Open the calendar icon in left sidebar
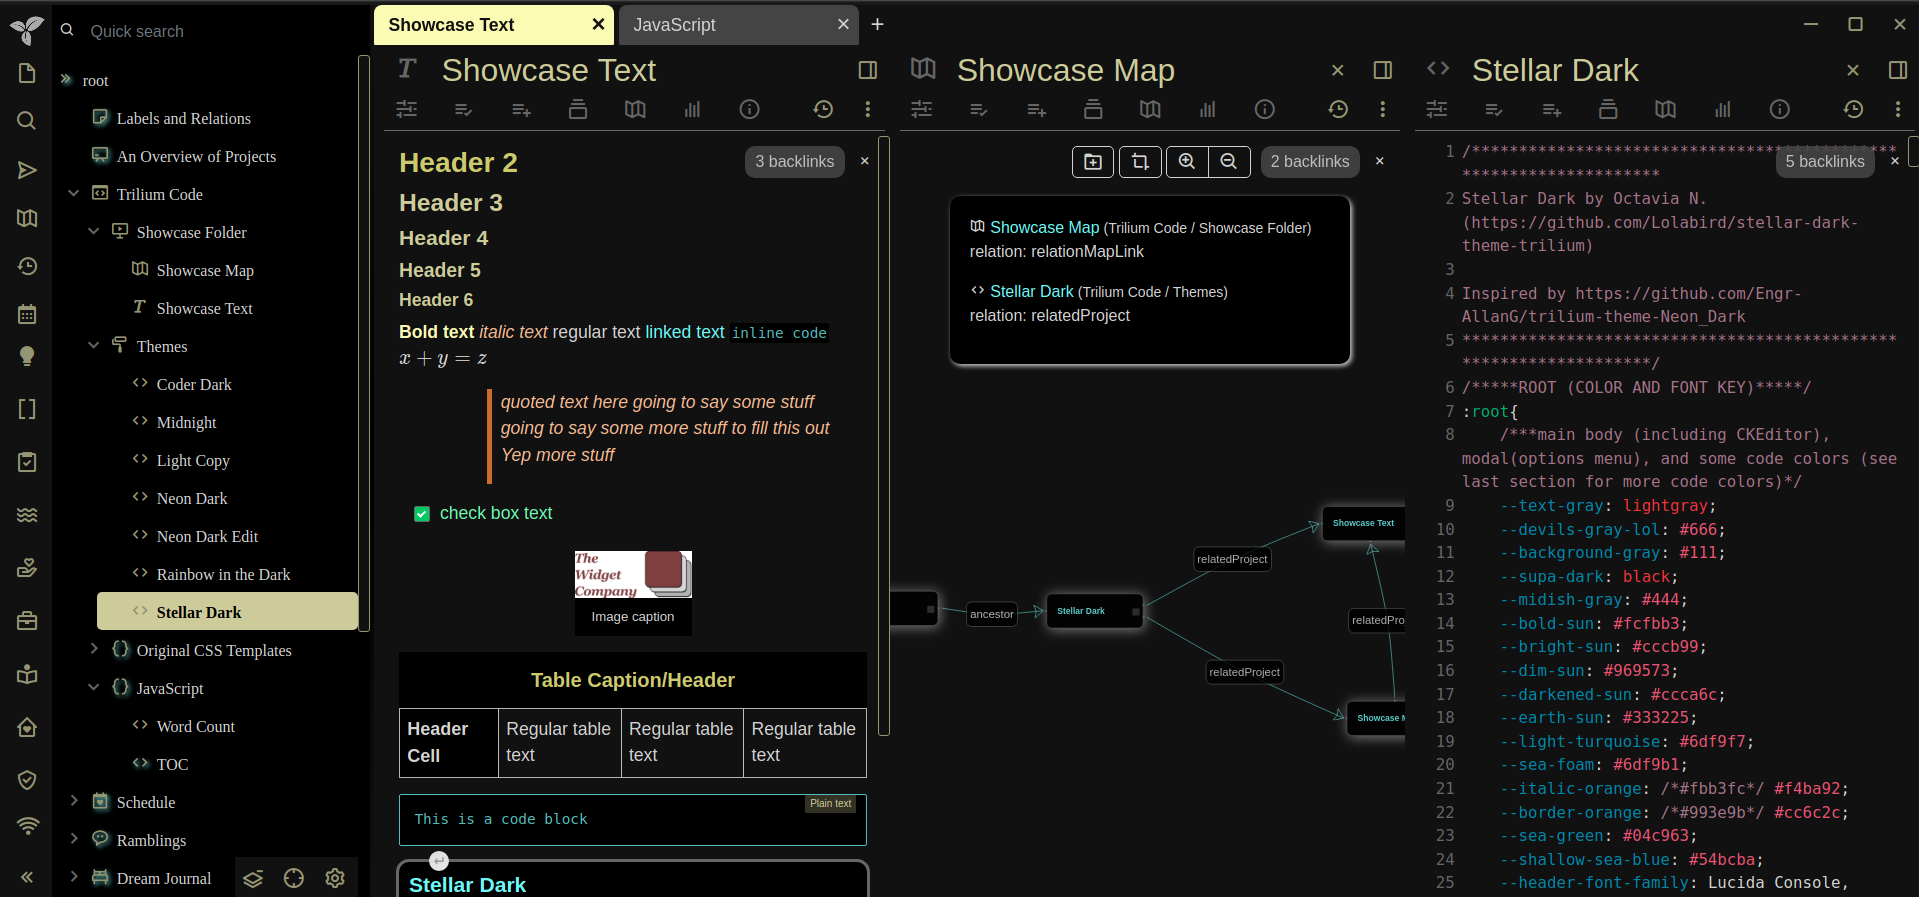Viewport: 1919px width, 897px height. click(x=27, y=314)
